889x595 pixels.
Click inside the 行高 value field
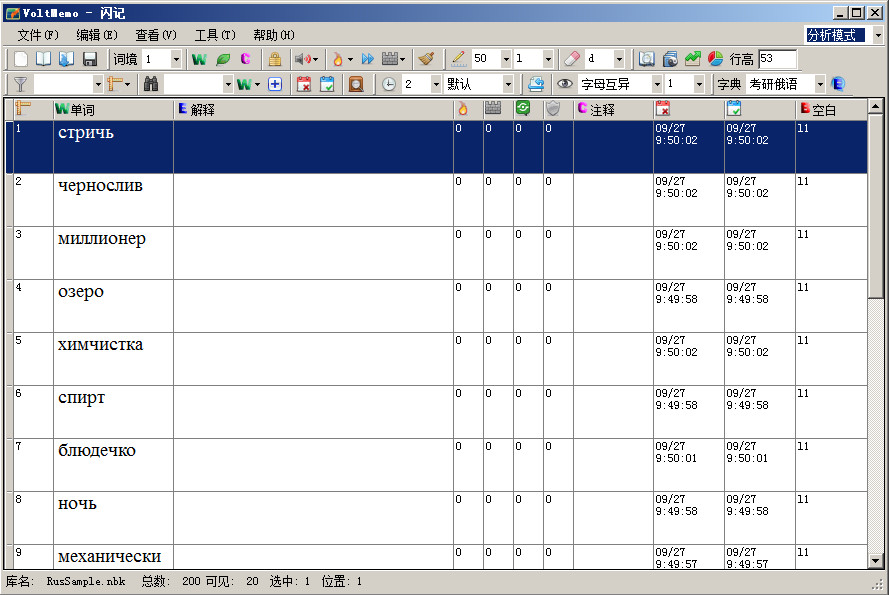click(x=779, y=59)
